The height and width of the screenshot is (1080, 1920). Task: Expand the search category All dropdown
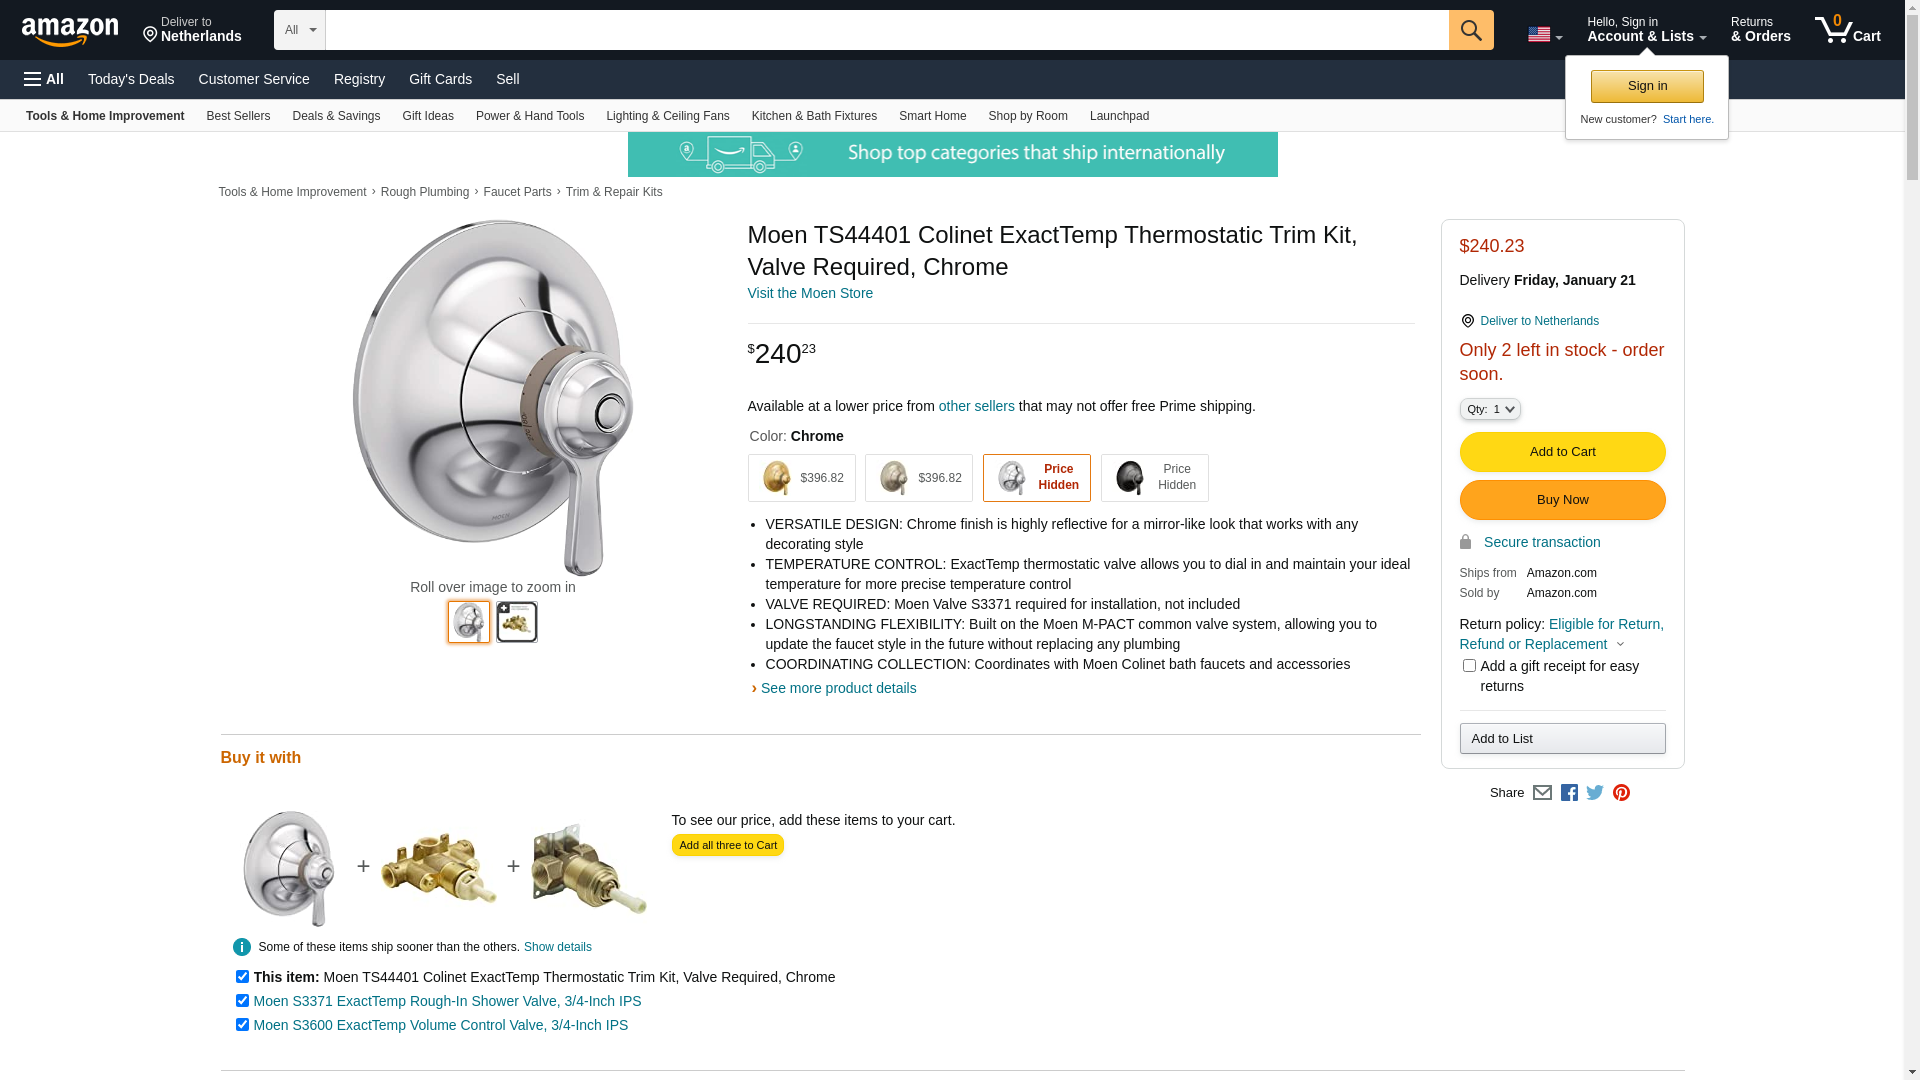[299, 30]
